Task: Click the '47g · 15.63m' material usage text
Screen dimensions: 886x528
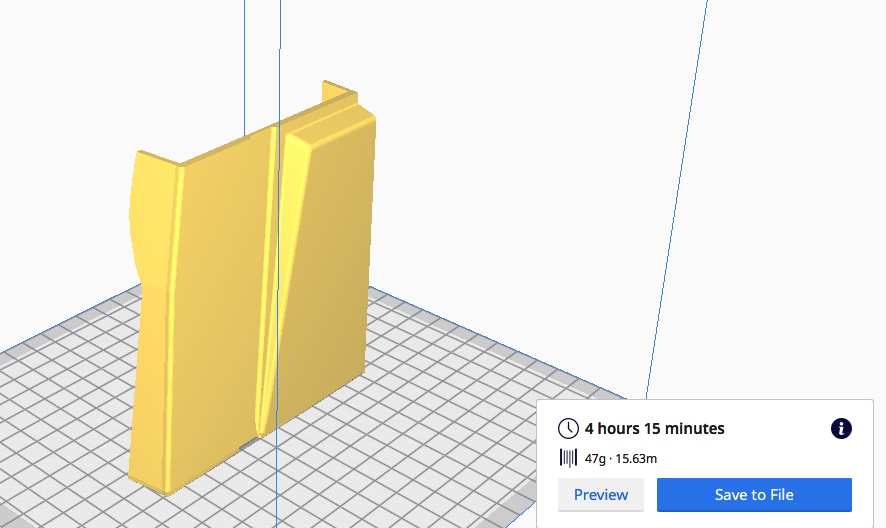Action: coord(620,458)
